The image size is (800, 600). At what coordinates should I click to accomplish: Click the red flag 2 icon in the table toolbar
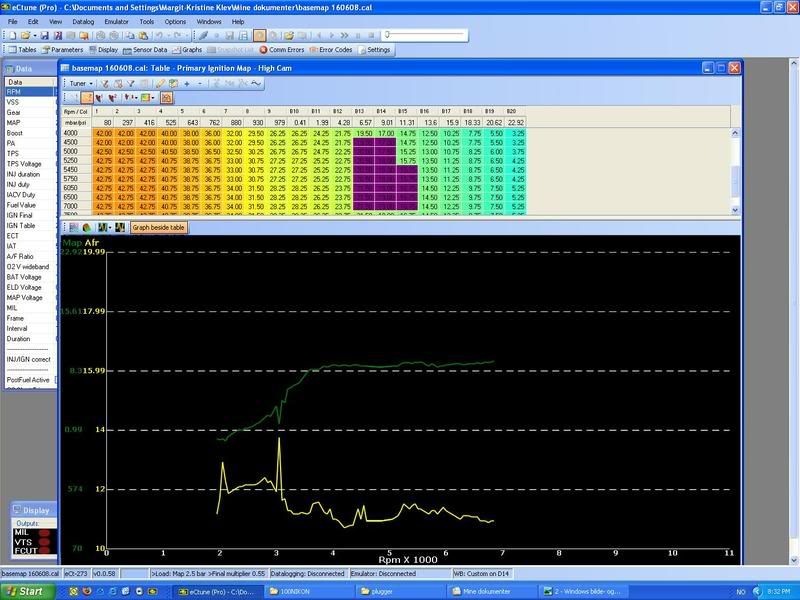(113, 97)
